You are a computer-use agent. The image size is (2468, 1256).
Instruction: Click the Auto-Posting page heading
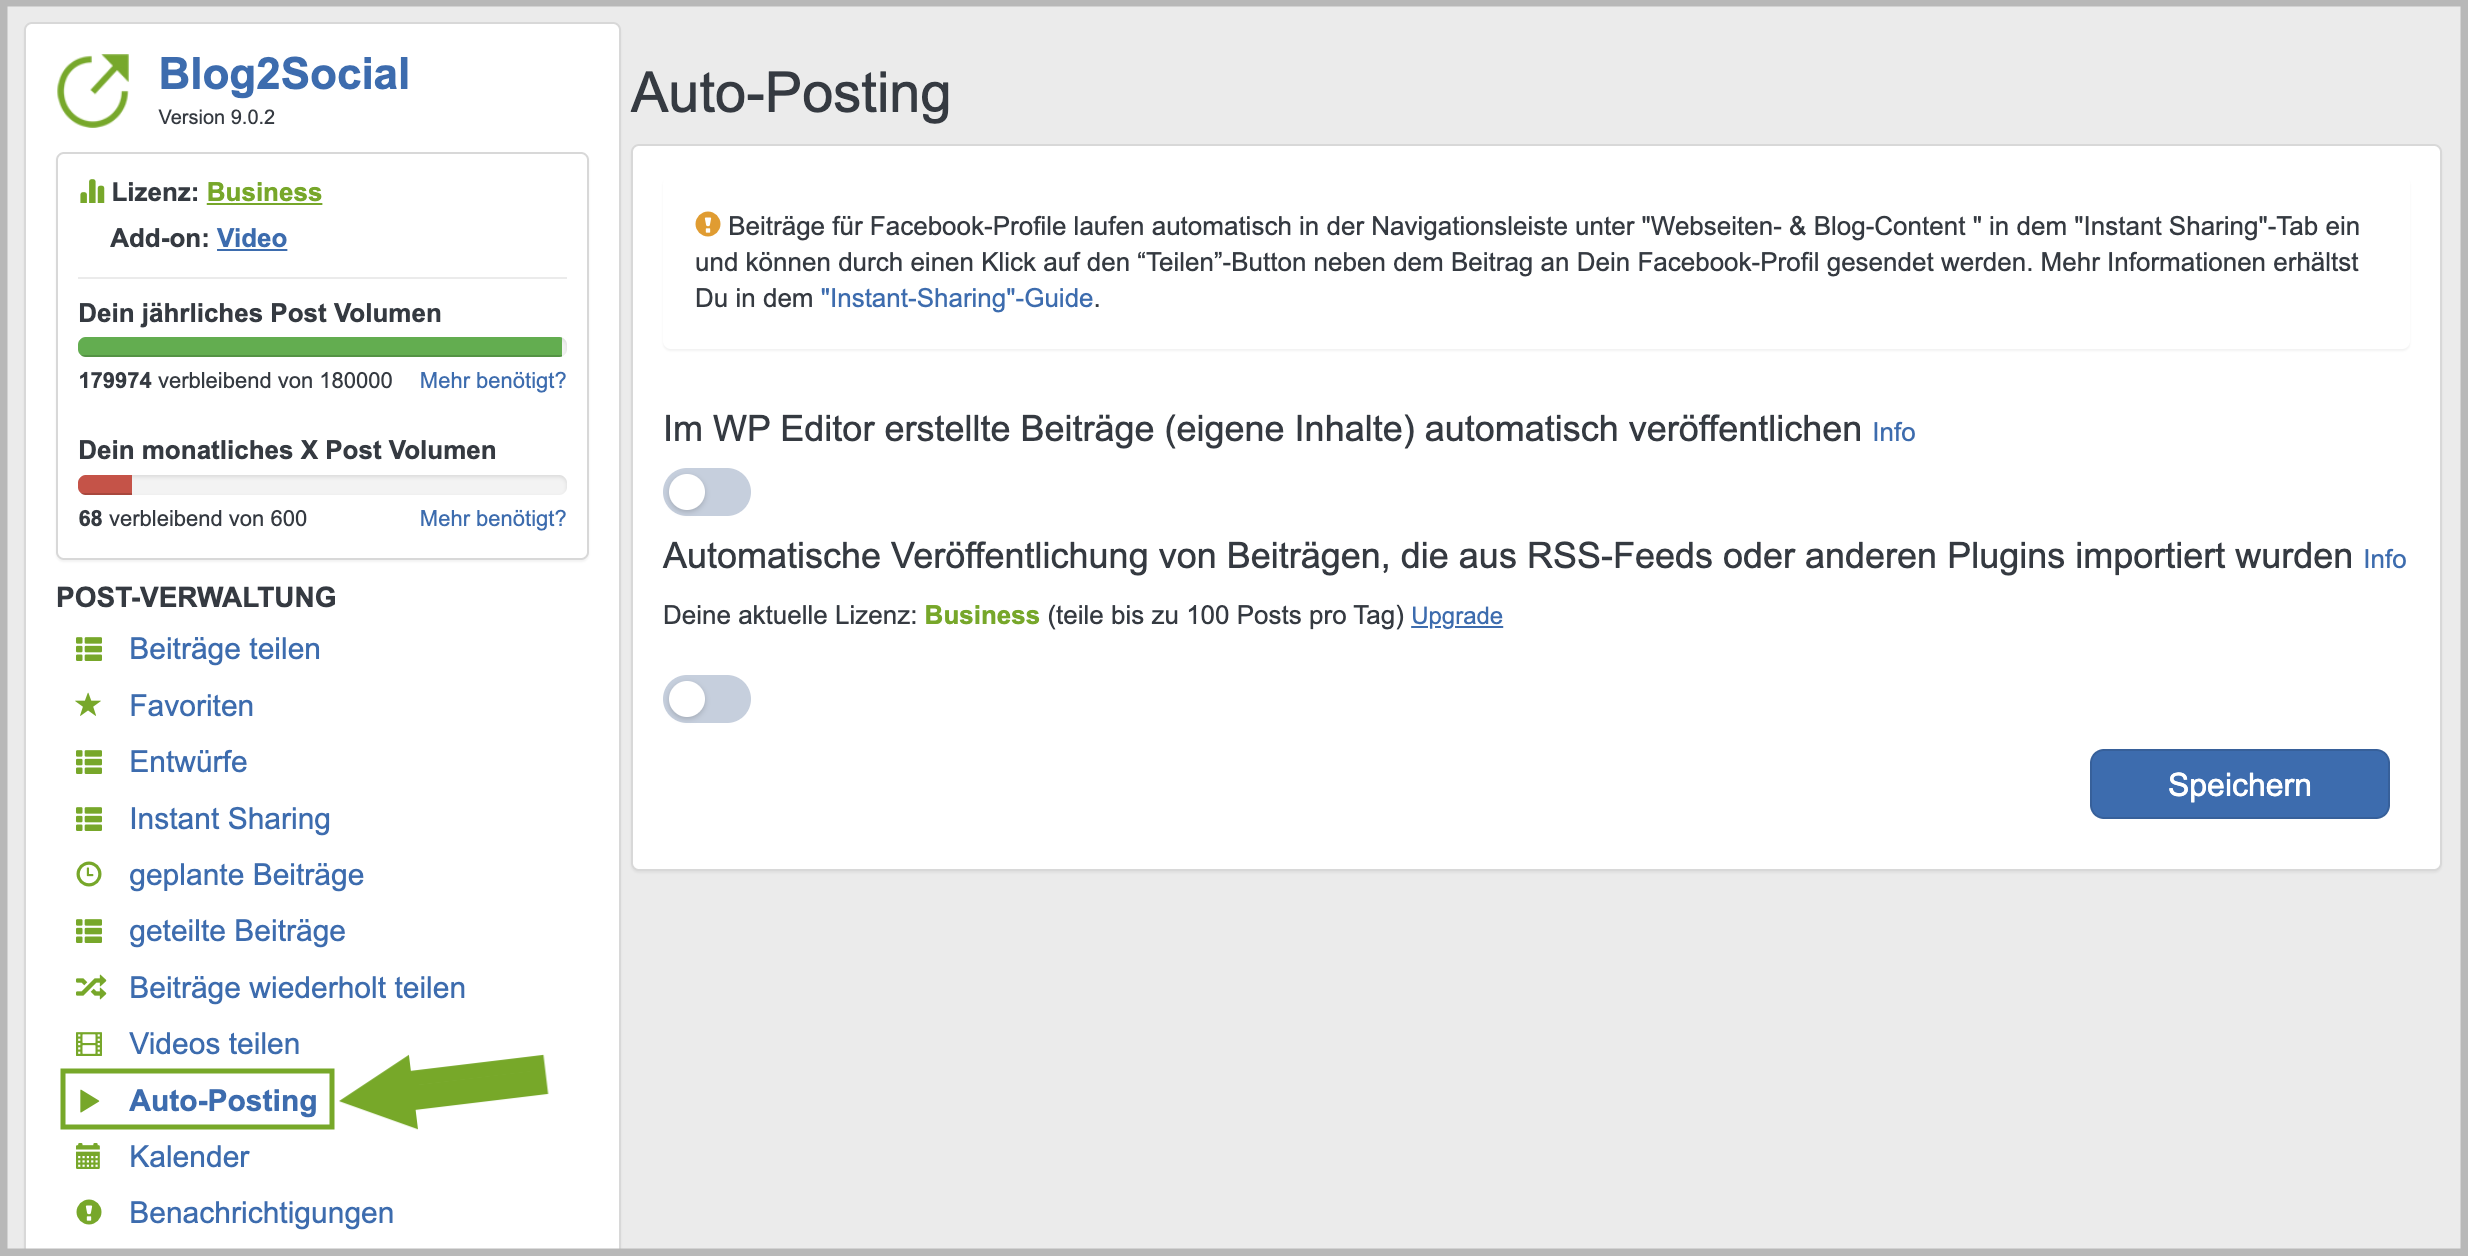tap(790, 93)
